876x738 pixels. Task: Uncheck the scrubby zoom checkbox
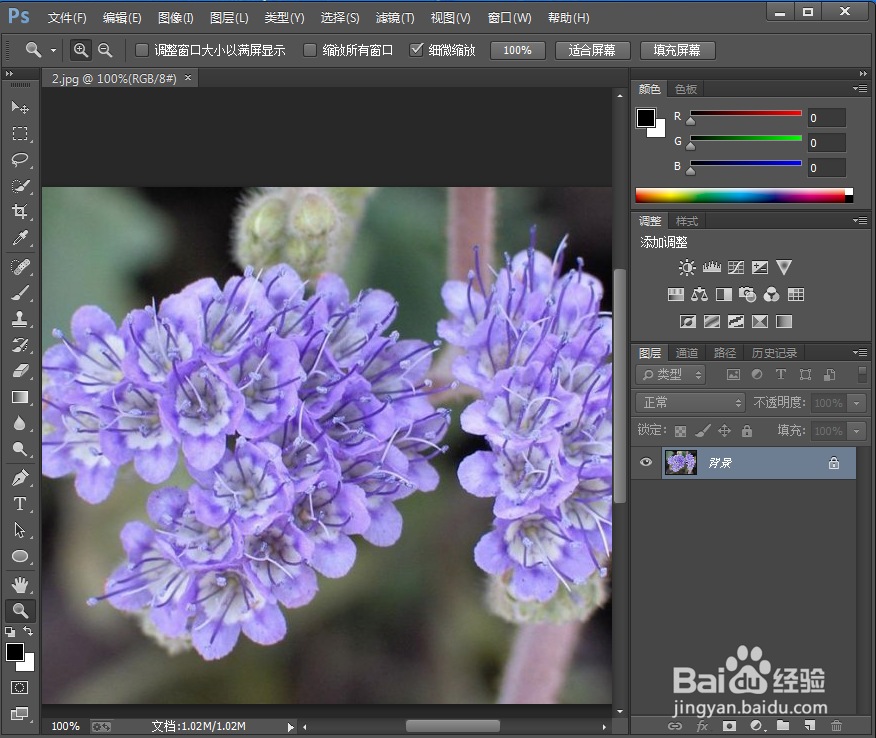click(417, 50)
